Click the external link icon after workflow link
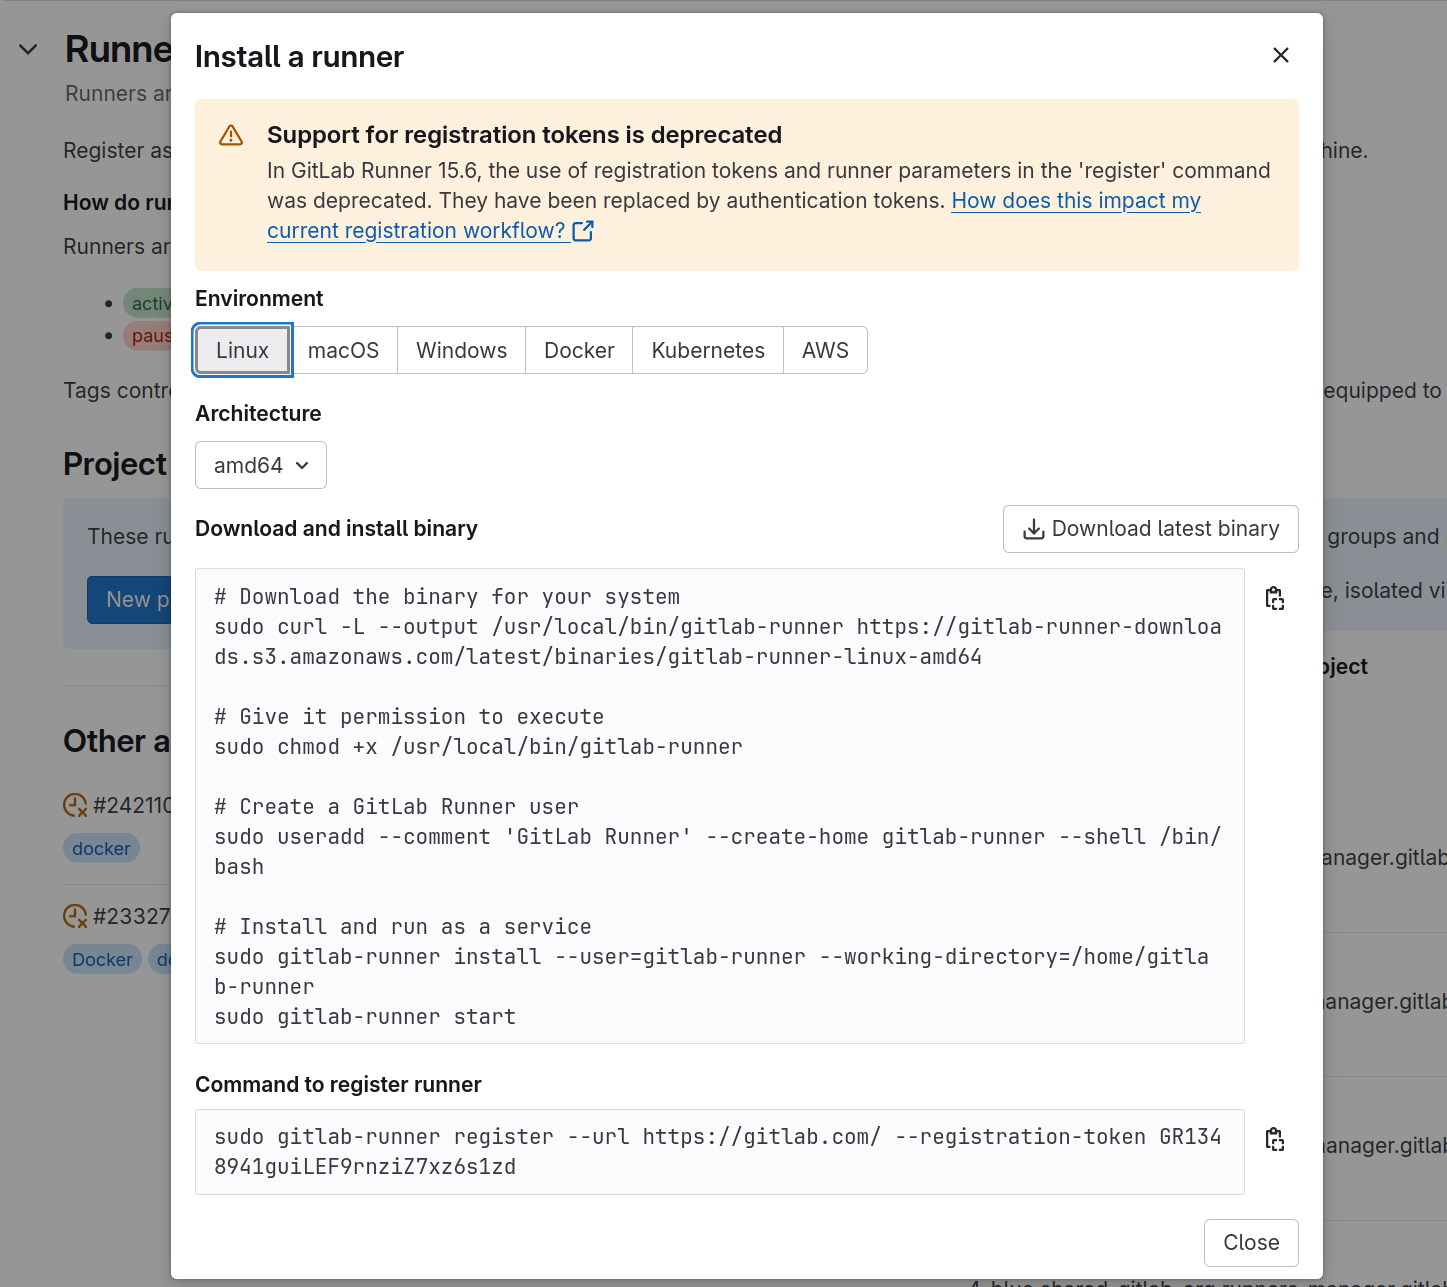This screenshot has width=1447, height=1287. tap(583, 231)
